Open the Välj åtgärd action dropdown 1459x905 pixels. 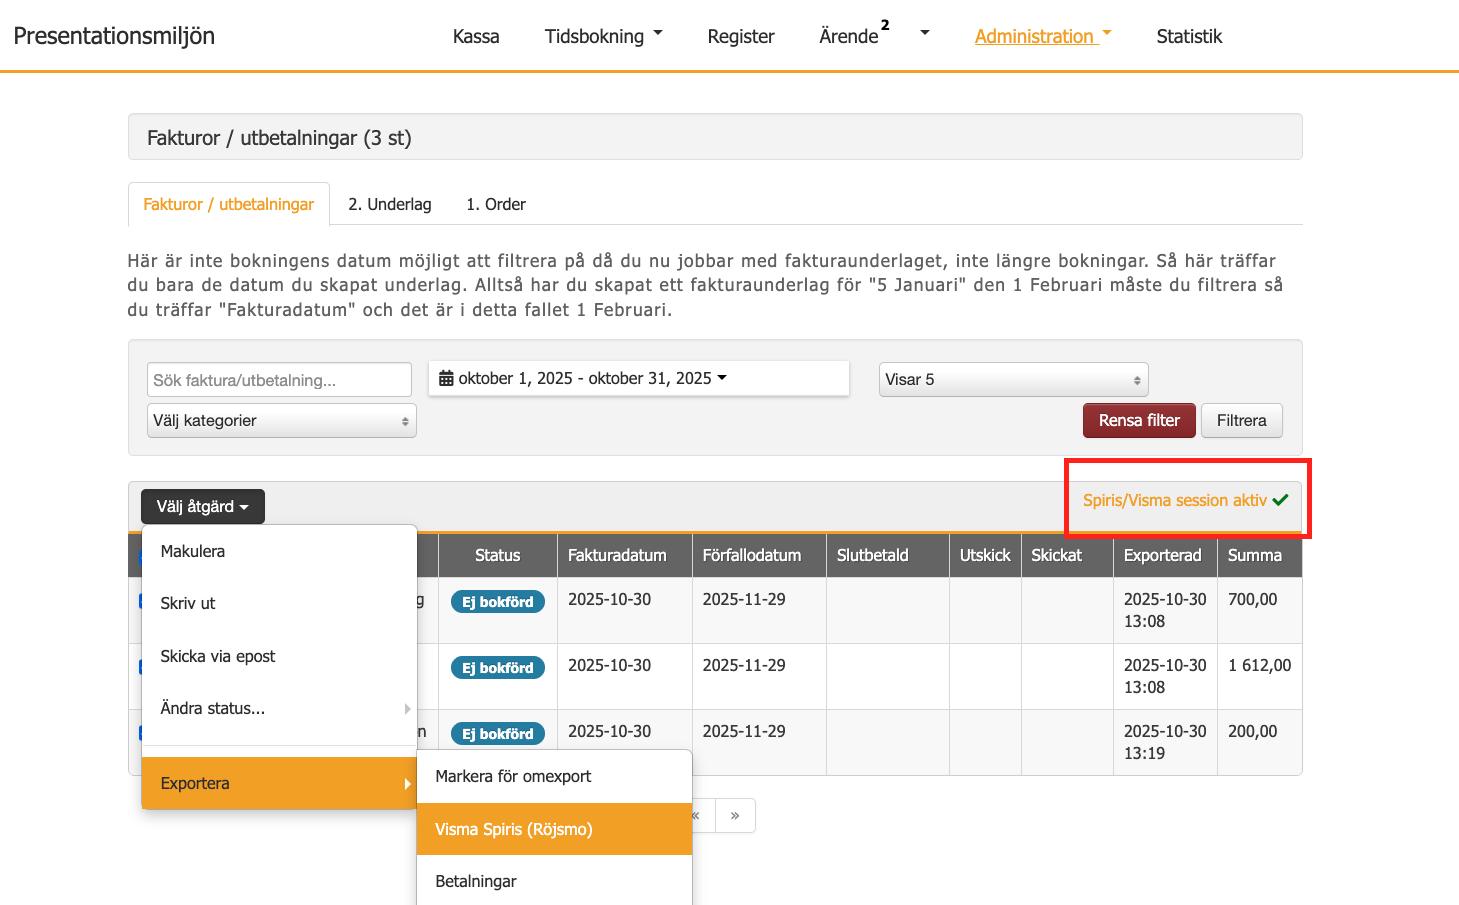click(203, 507)
